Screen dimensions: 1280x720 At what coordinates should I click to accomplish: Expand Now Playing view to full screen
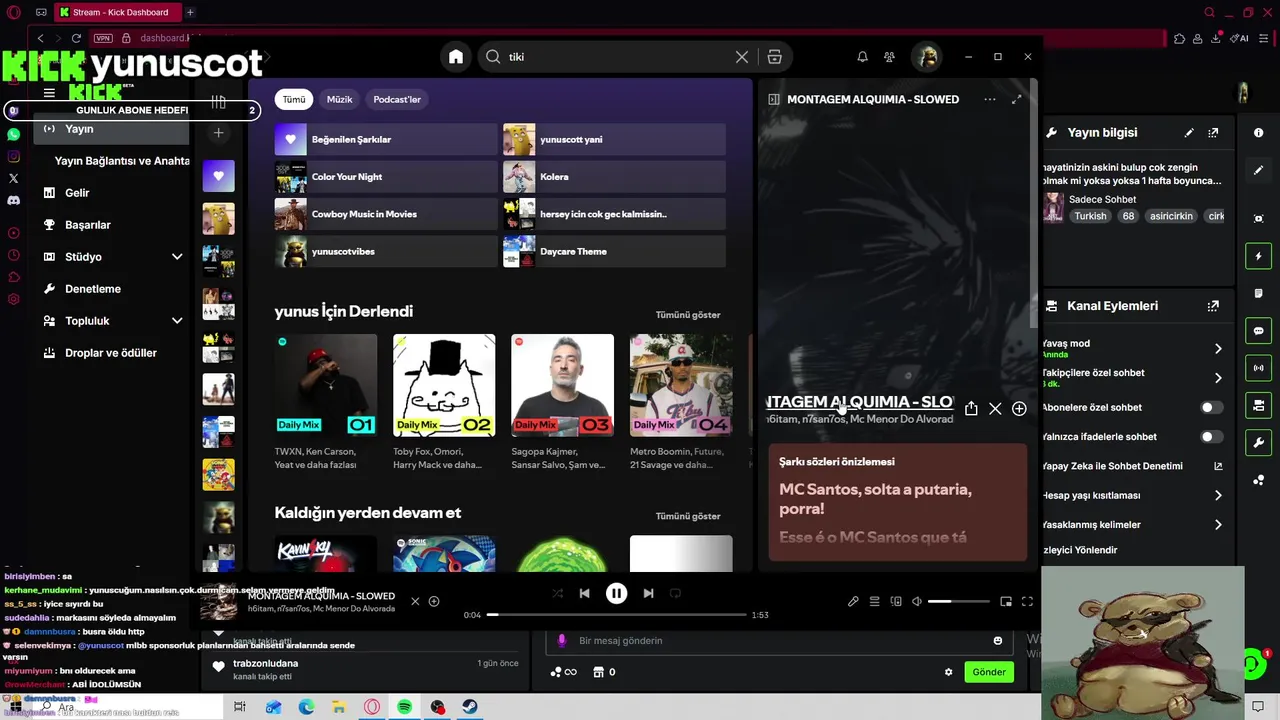(x=1017, y=99)
